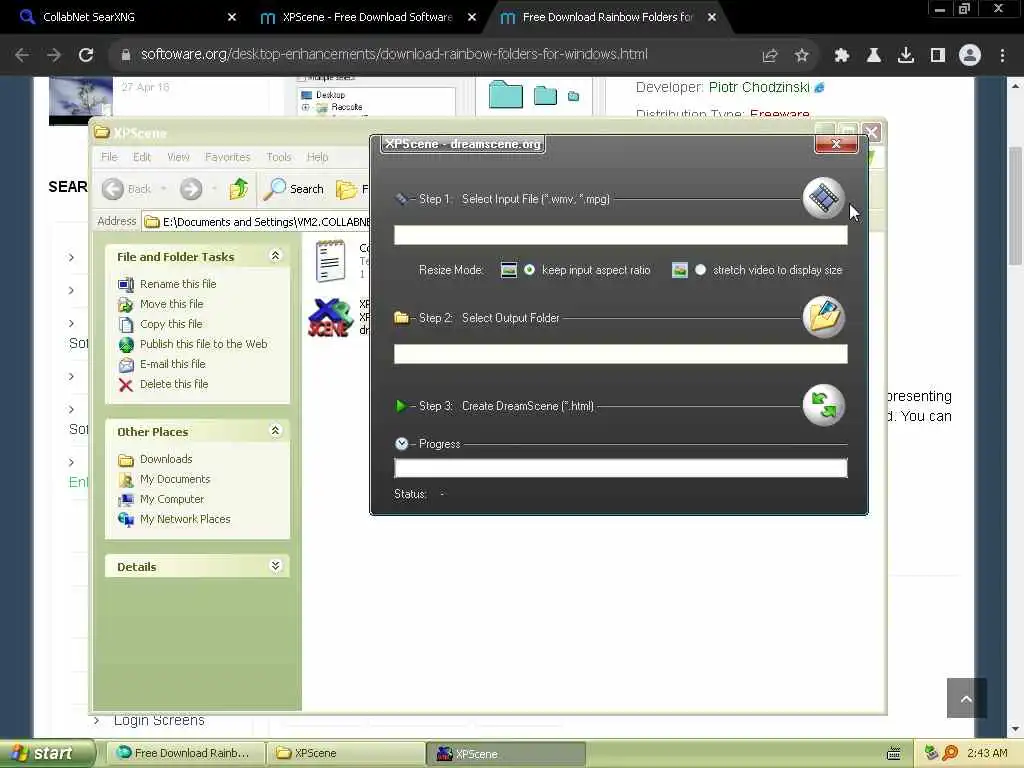Screen dimensions: 1024x768
Task: Open Chrome extensions puzzle icon
Action: pos(842,55)
